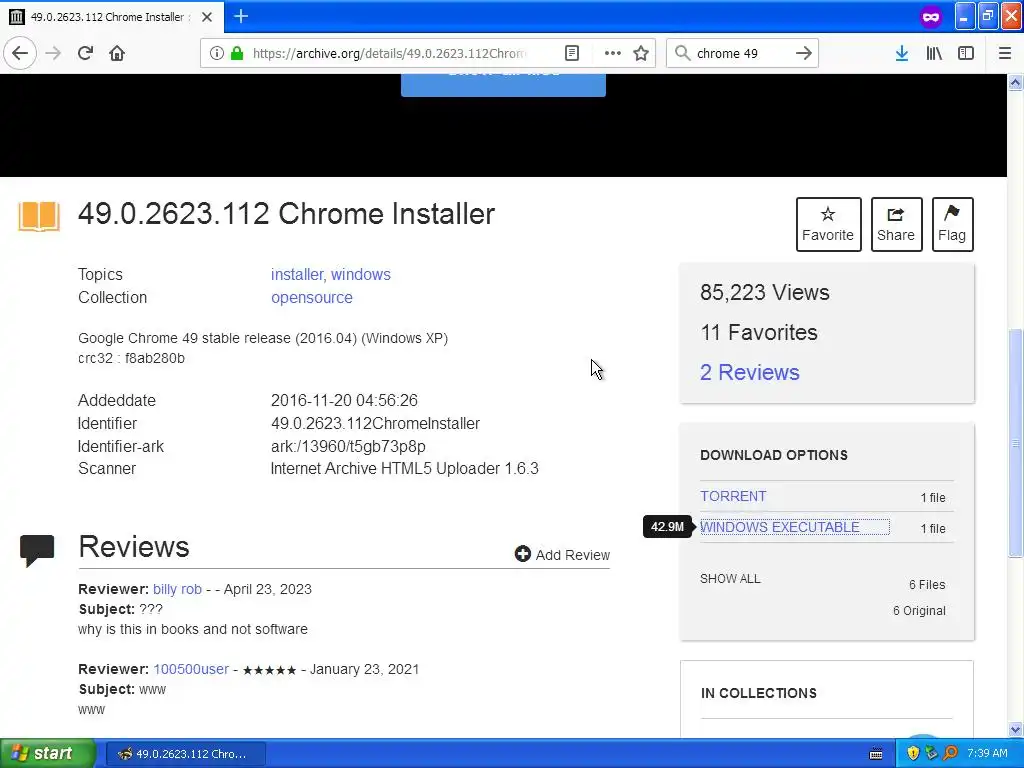1024x768 pixels.
Task: Submit search with the arrow button
Action: 804,53
